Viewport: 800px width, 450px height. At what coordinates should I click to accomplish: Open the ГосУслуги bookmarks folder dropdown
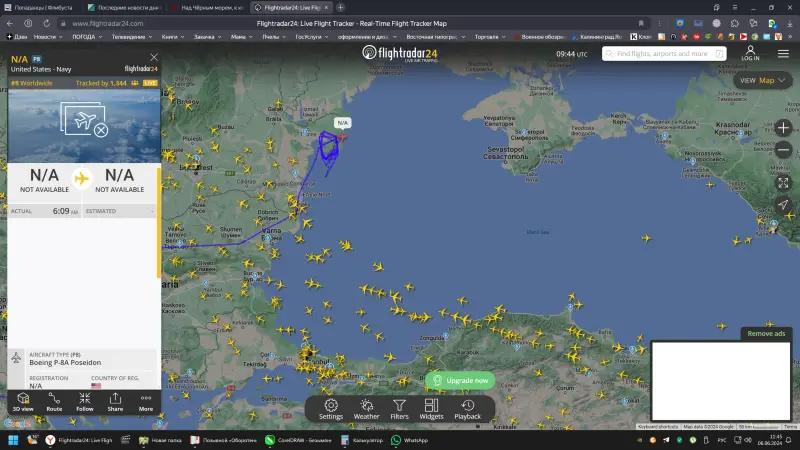(312, 37)
